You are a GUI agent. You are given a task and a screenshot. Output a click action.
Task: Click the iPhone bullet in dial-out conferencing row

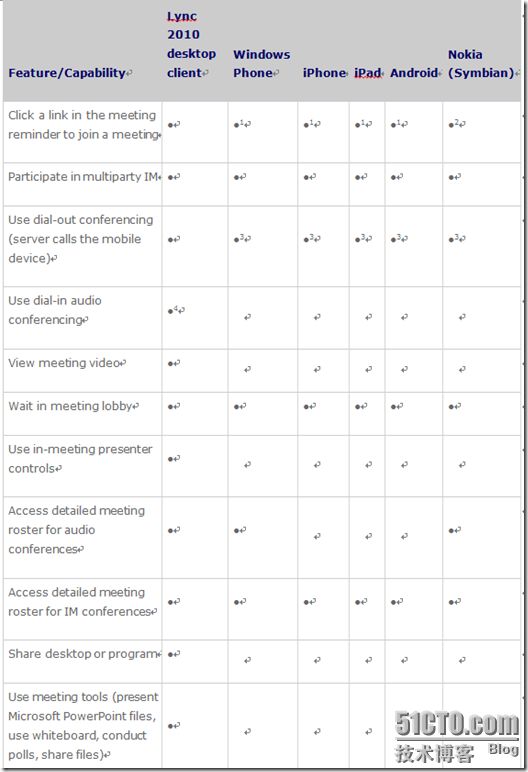[306, 240]
